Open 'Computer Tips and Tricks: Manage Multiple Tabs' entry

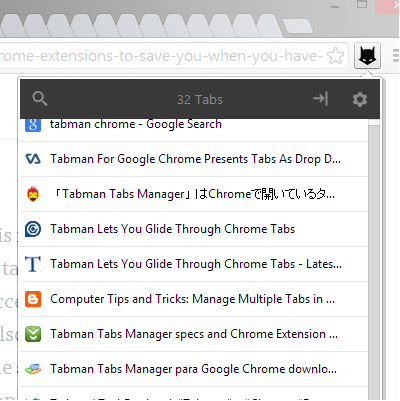[194, 299]
